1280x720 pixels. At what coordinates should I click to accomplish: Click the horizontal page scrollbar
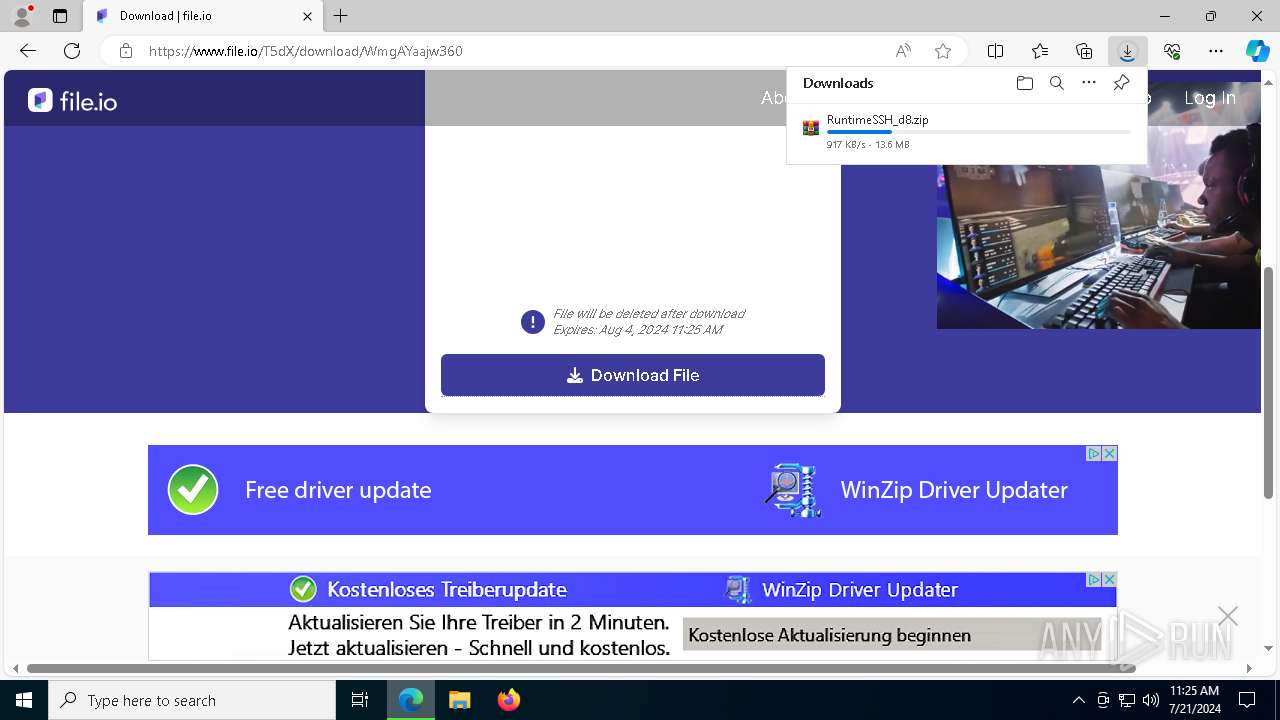(581, 668)
